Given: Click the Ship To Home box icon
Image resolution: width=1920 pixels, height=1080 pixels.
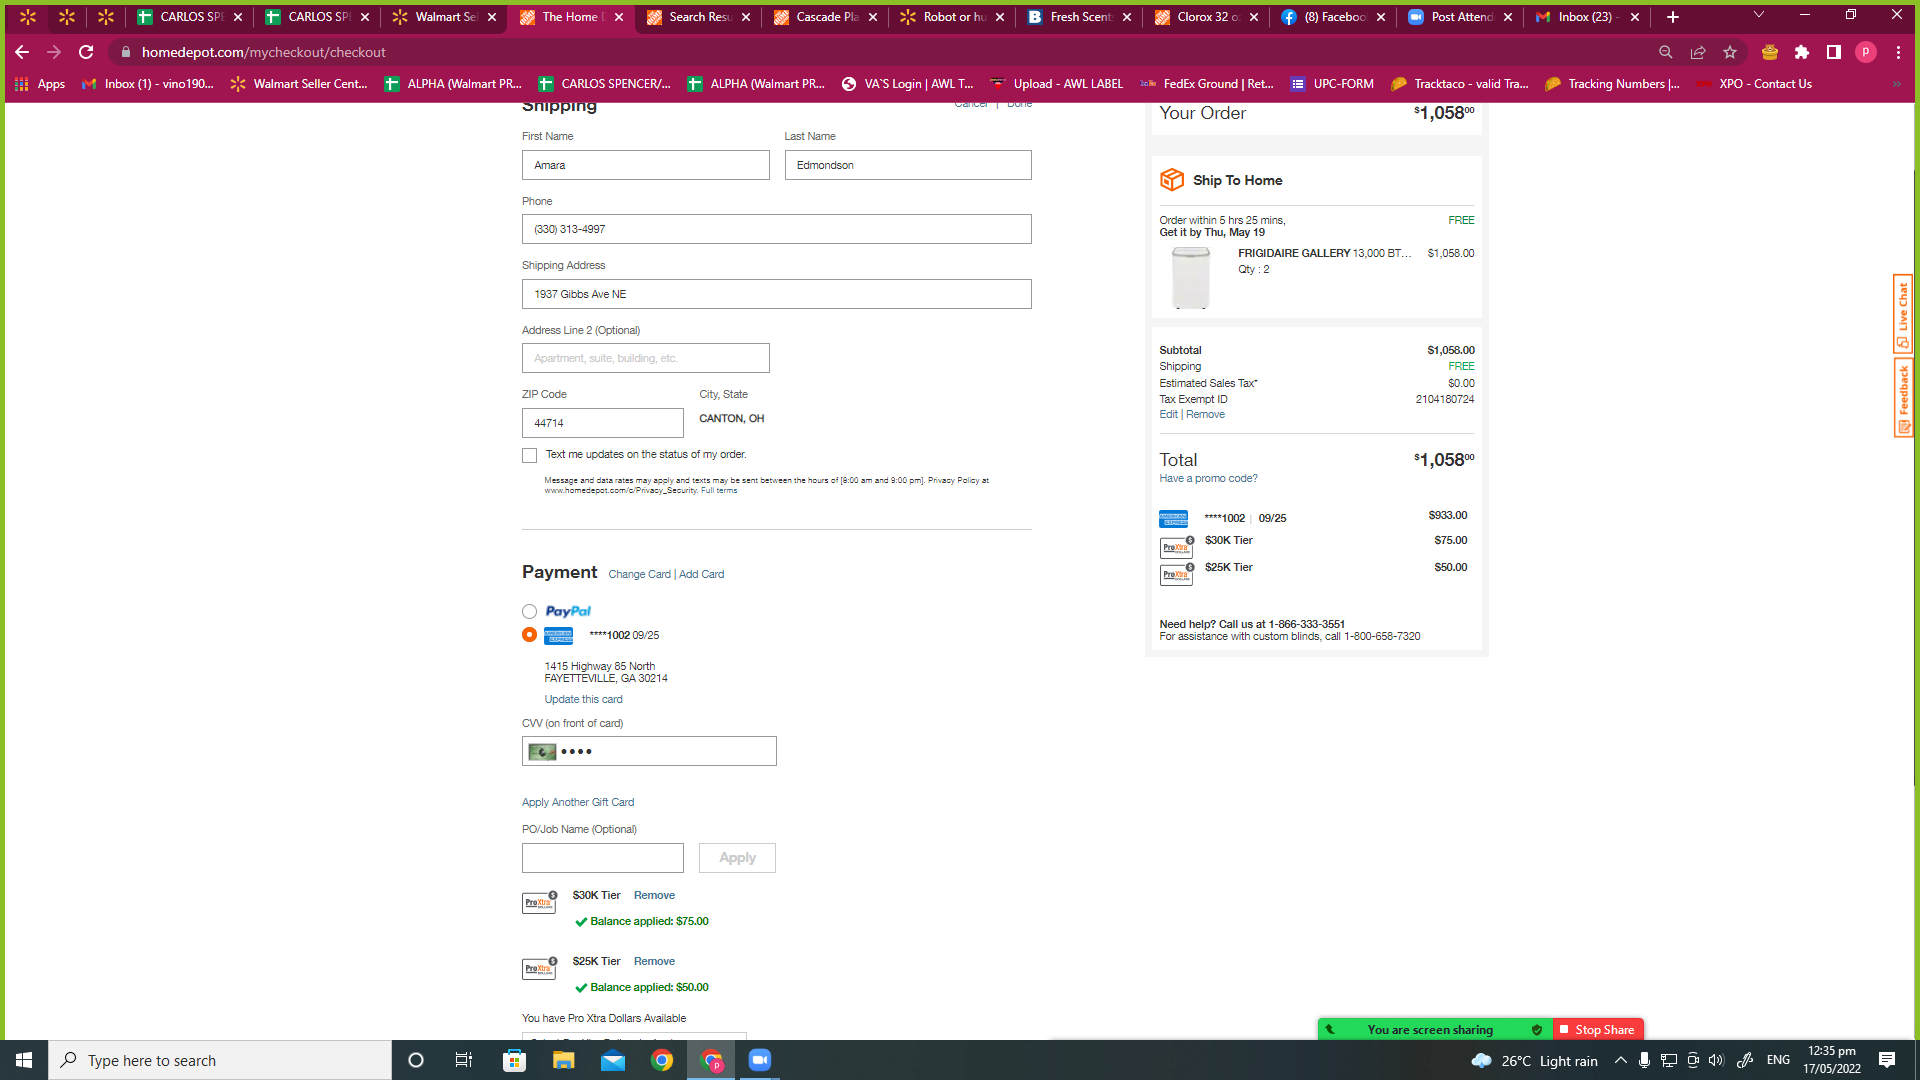Looking at the screenshot, I should tap(1172, 180).
